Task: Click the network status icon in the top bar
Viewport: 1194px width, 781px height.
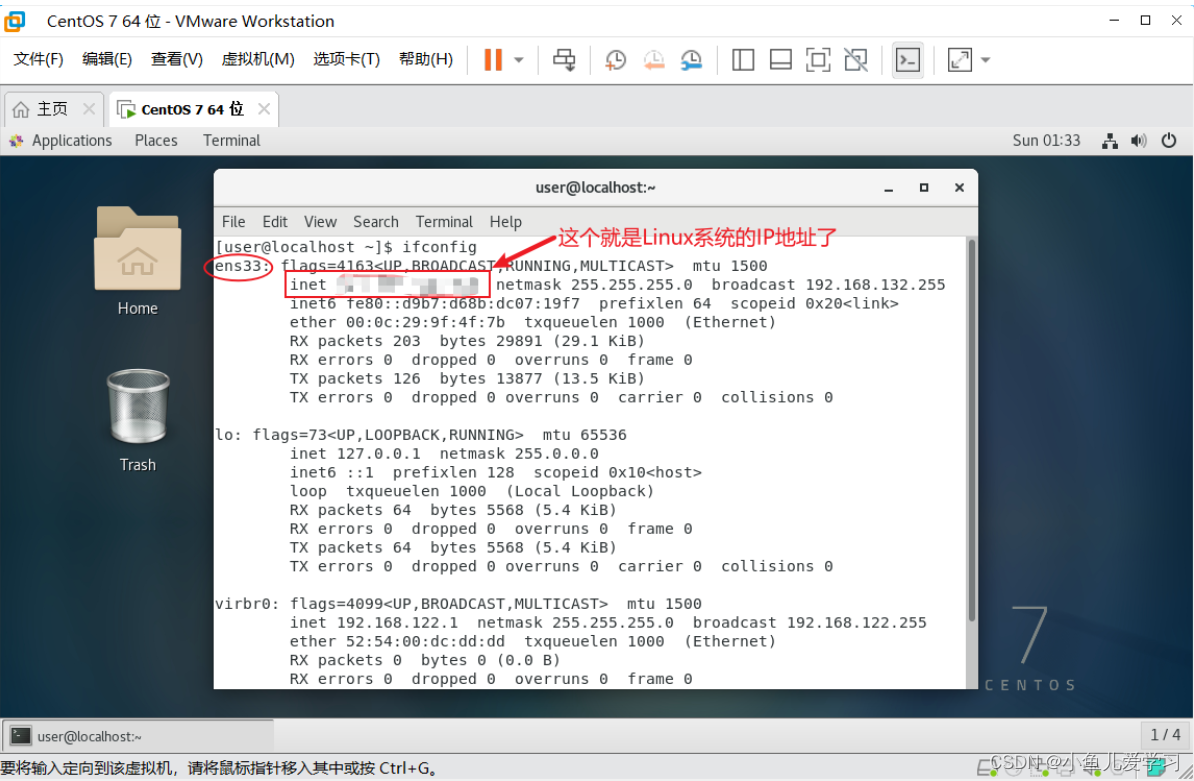Action: [x=1110, y=141]
